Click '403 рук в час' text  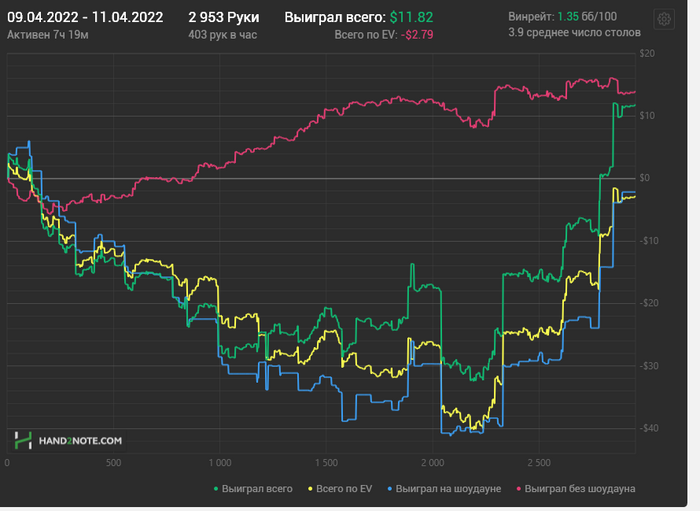point(222,35)
